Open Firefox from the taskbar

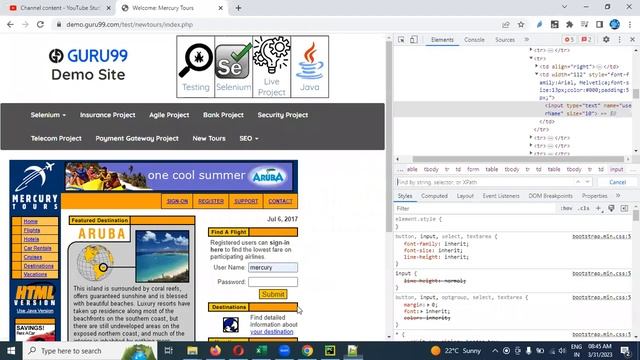[x=216, y=351]
